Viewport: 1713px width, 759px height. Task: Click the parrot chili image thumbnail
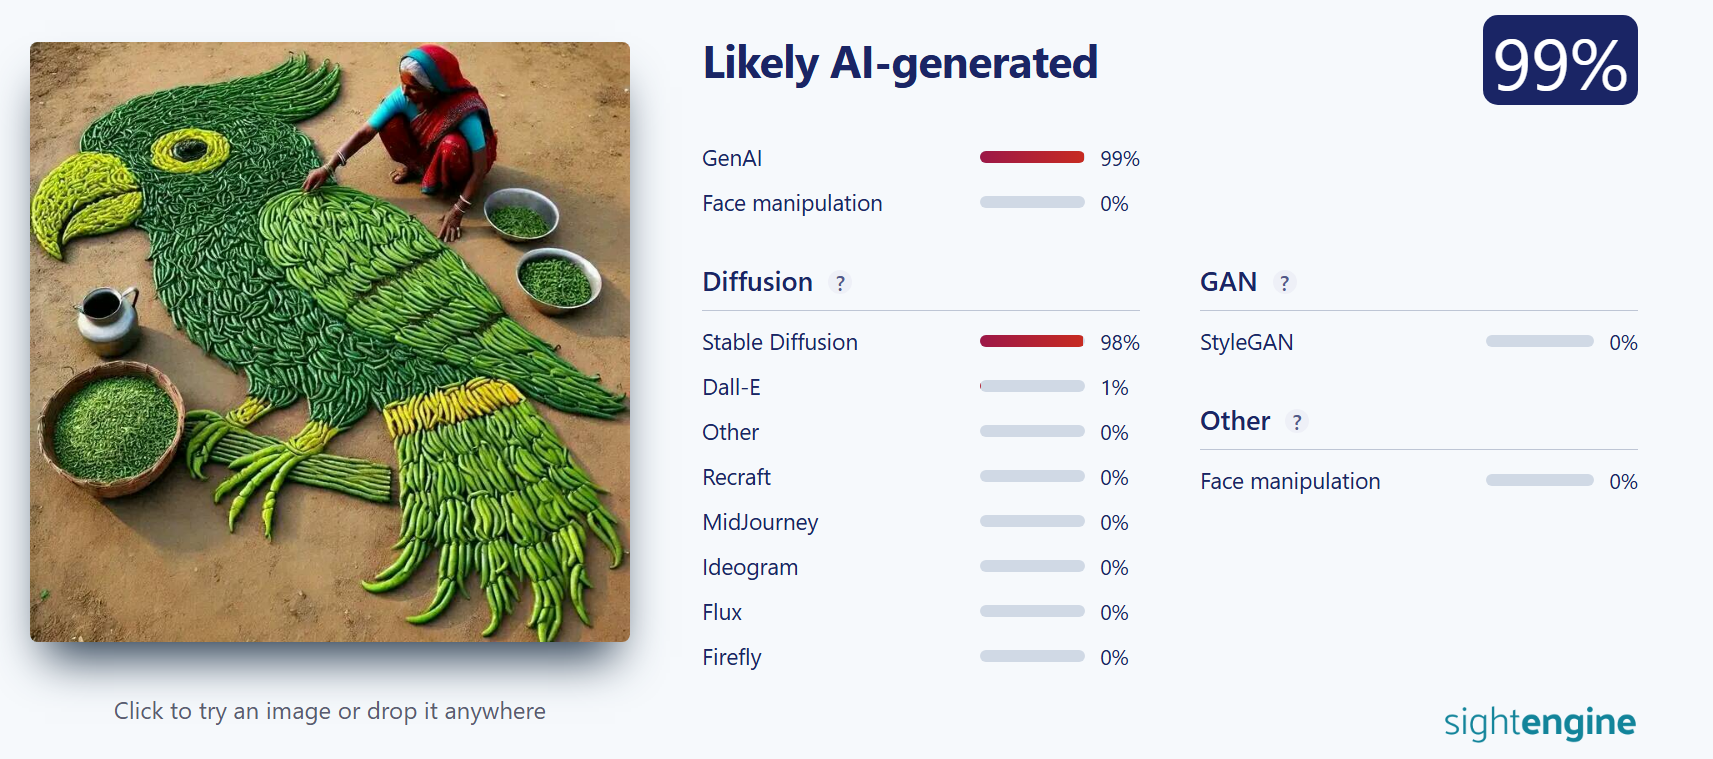click(330, 342)
